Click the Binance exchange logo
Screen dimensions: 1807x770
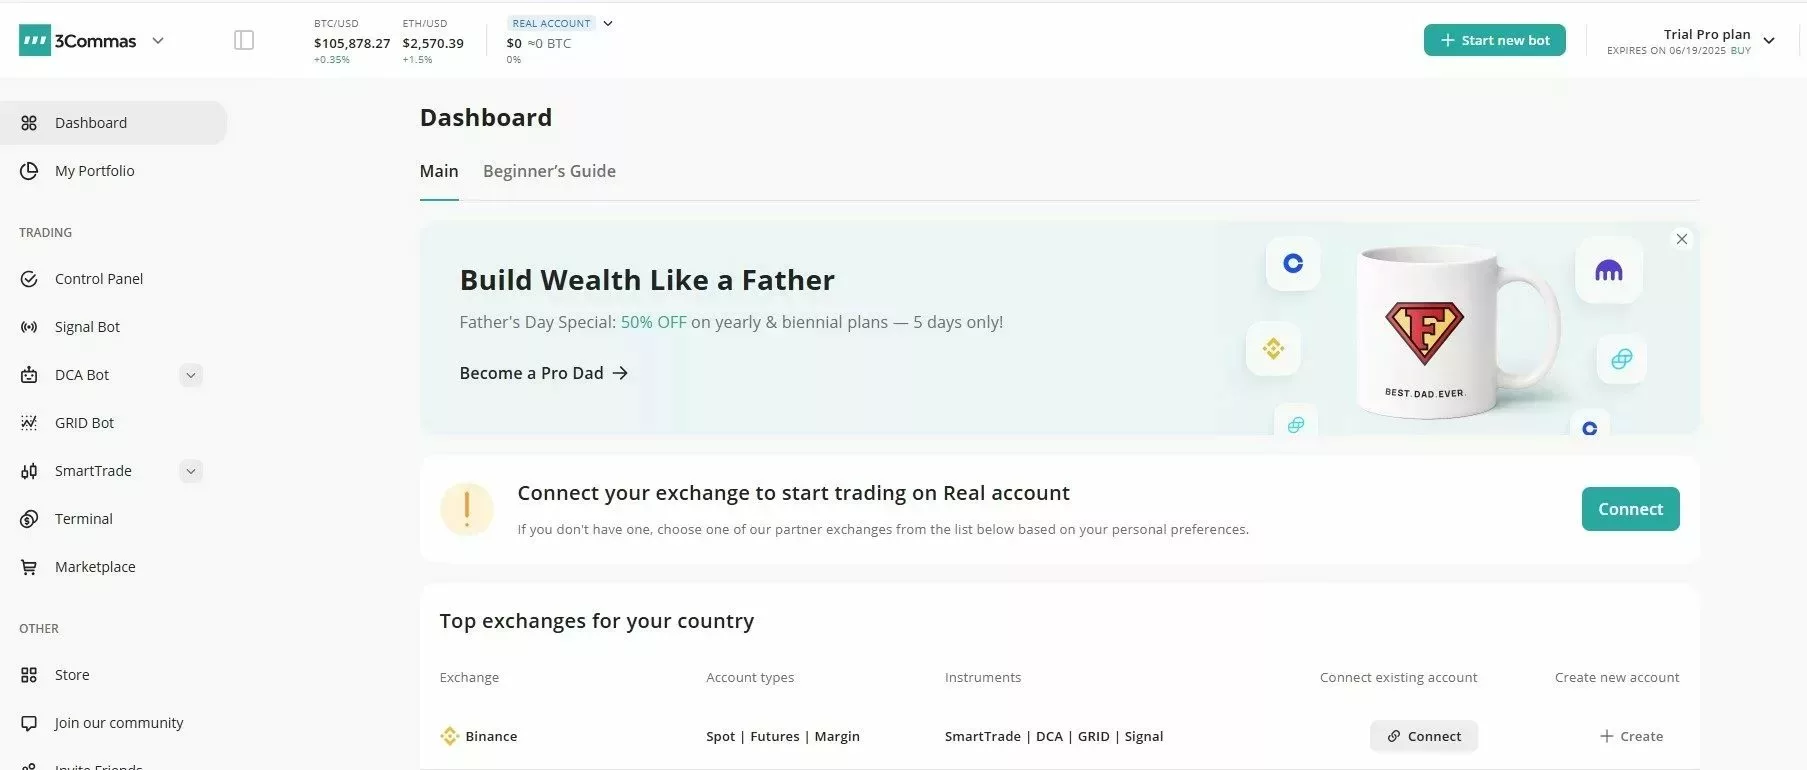tap(450, 736)
